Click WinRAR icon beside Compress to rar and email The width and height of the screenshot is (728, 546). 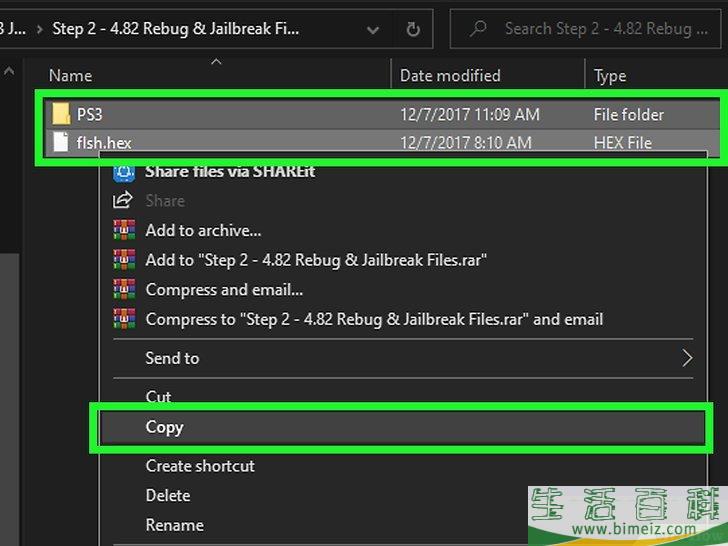[x=124, y=319]
